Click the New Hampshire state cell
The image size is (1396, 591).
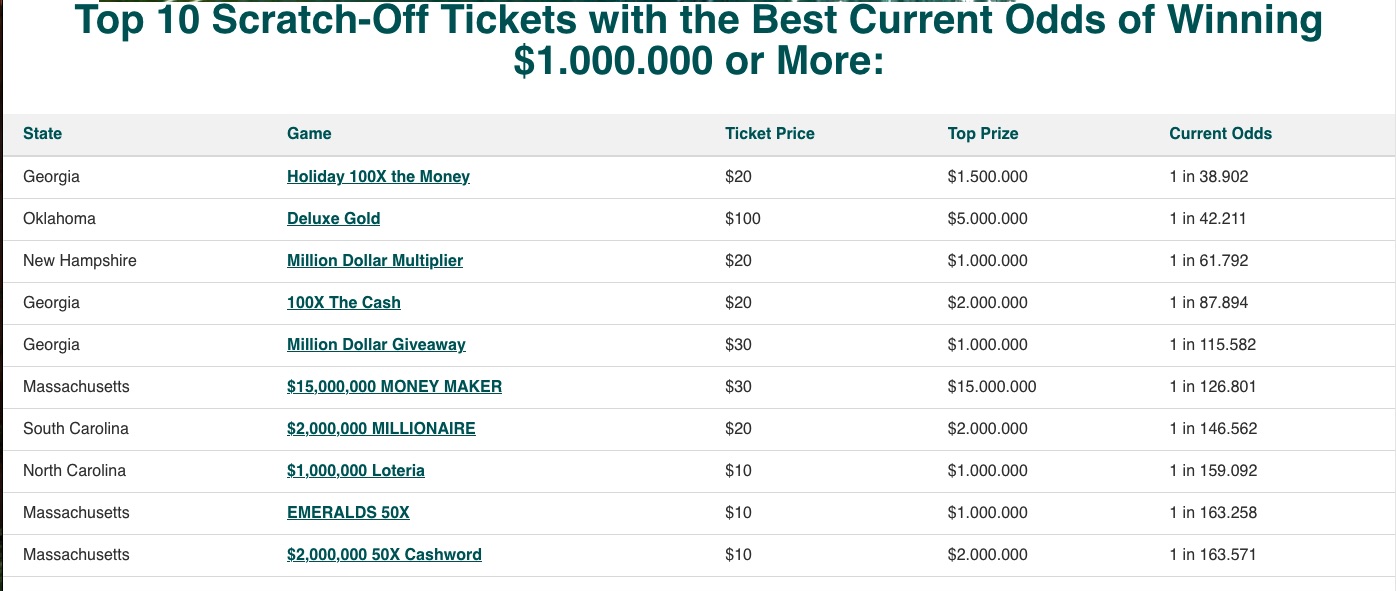[x=79, y=261]
